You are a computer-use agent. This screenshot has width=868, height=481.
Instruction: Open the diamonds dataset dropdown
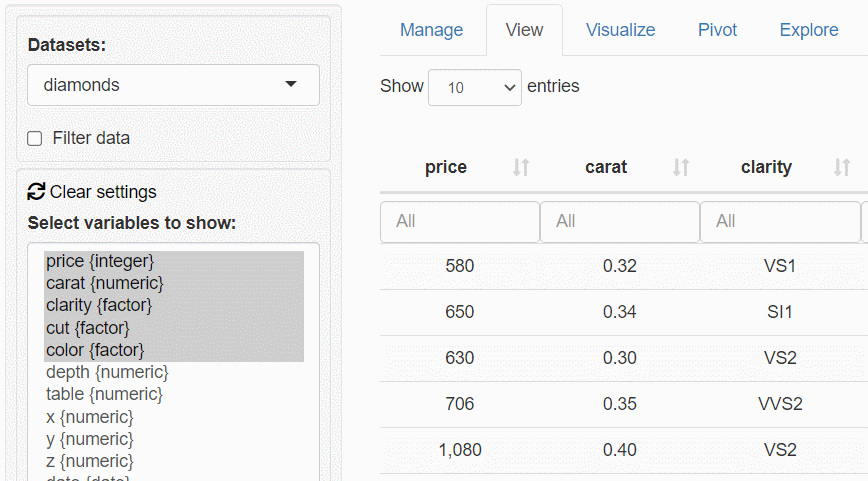click(x=173, y=85)
